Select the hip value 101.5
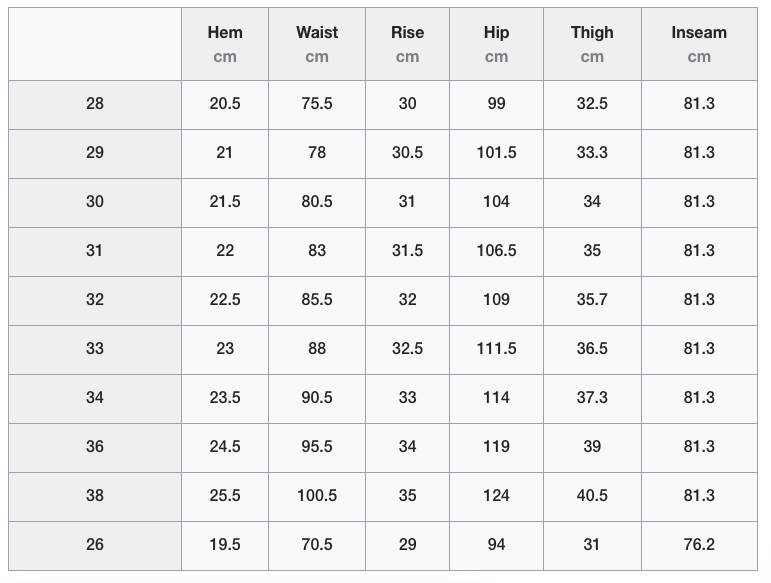This screenshot has height=583, width=771. [496, 153]
